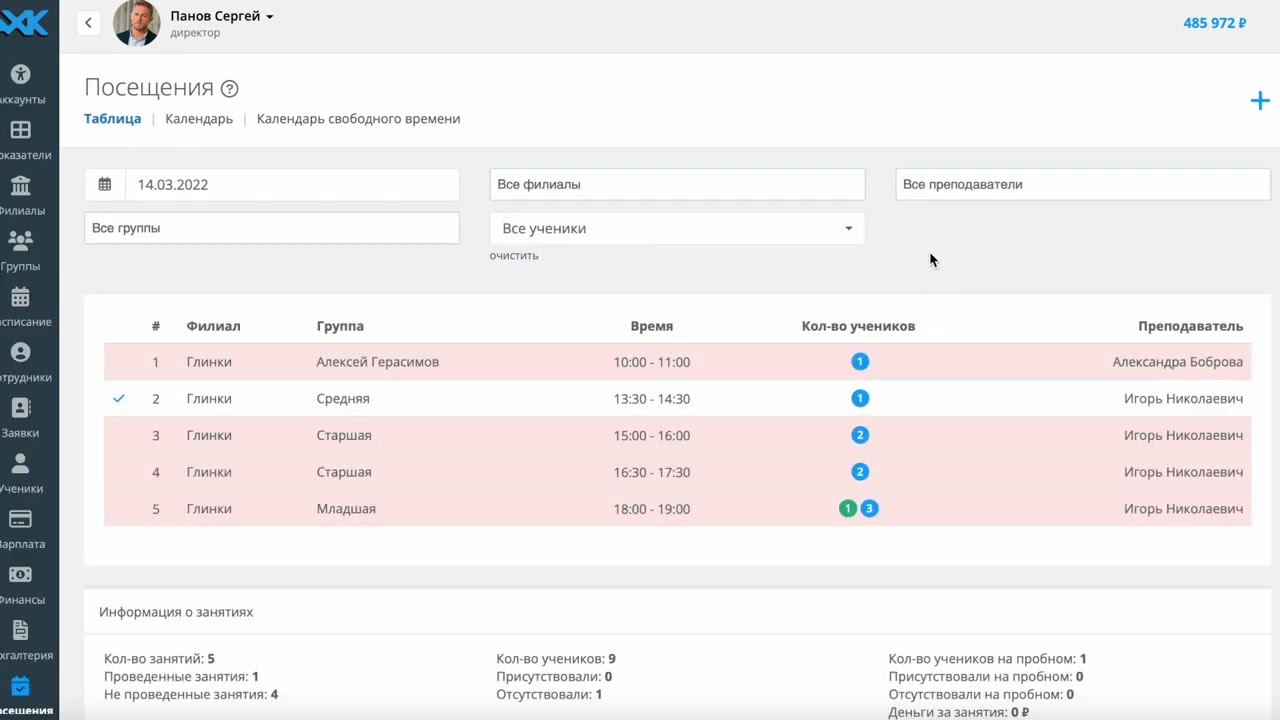Open Посещения attendance sidebar icon
The height and width of the screenshot is (720, 1280).
20,686
